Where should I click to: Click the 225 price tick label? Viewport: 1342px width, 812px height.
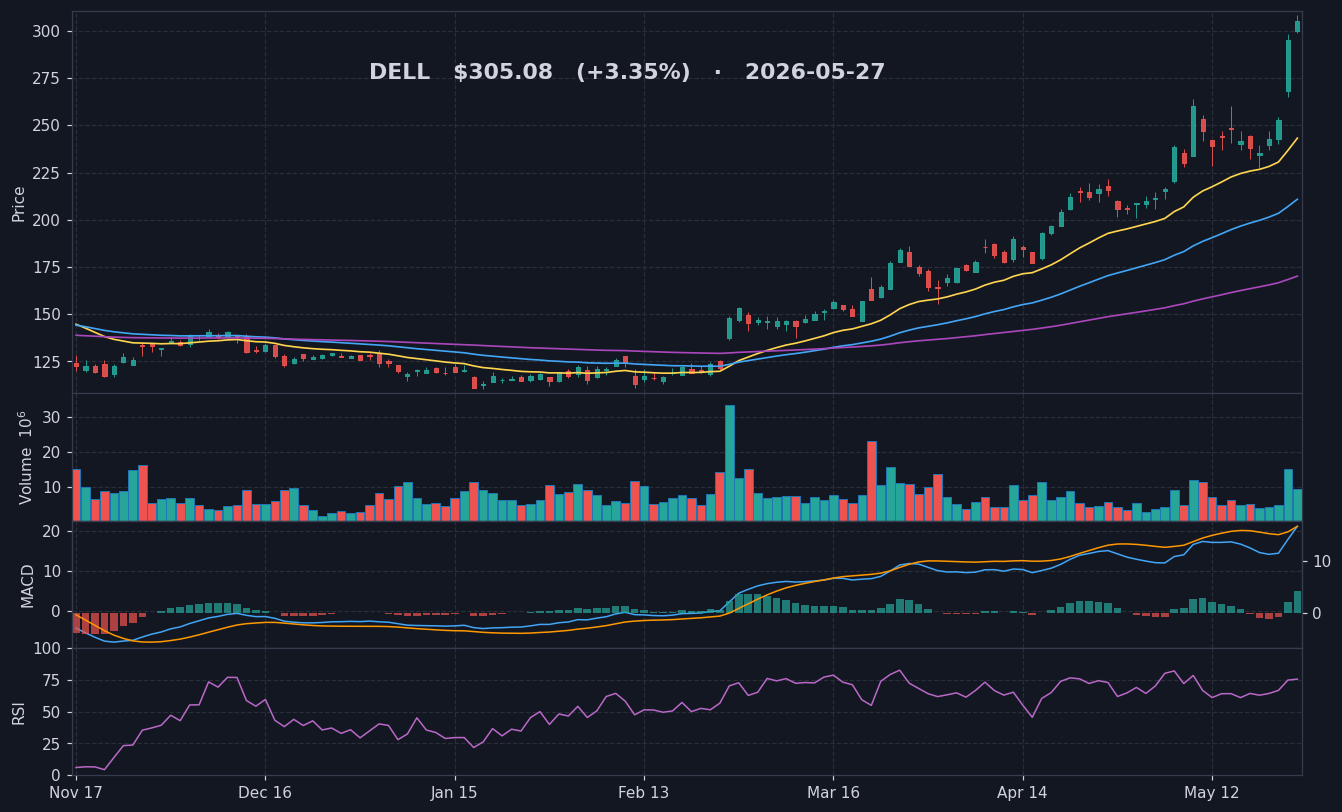pyautogui.click(x=46, y=173)
